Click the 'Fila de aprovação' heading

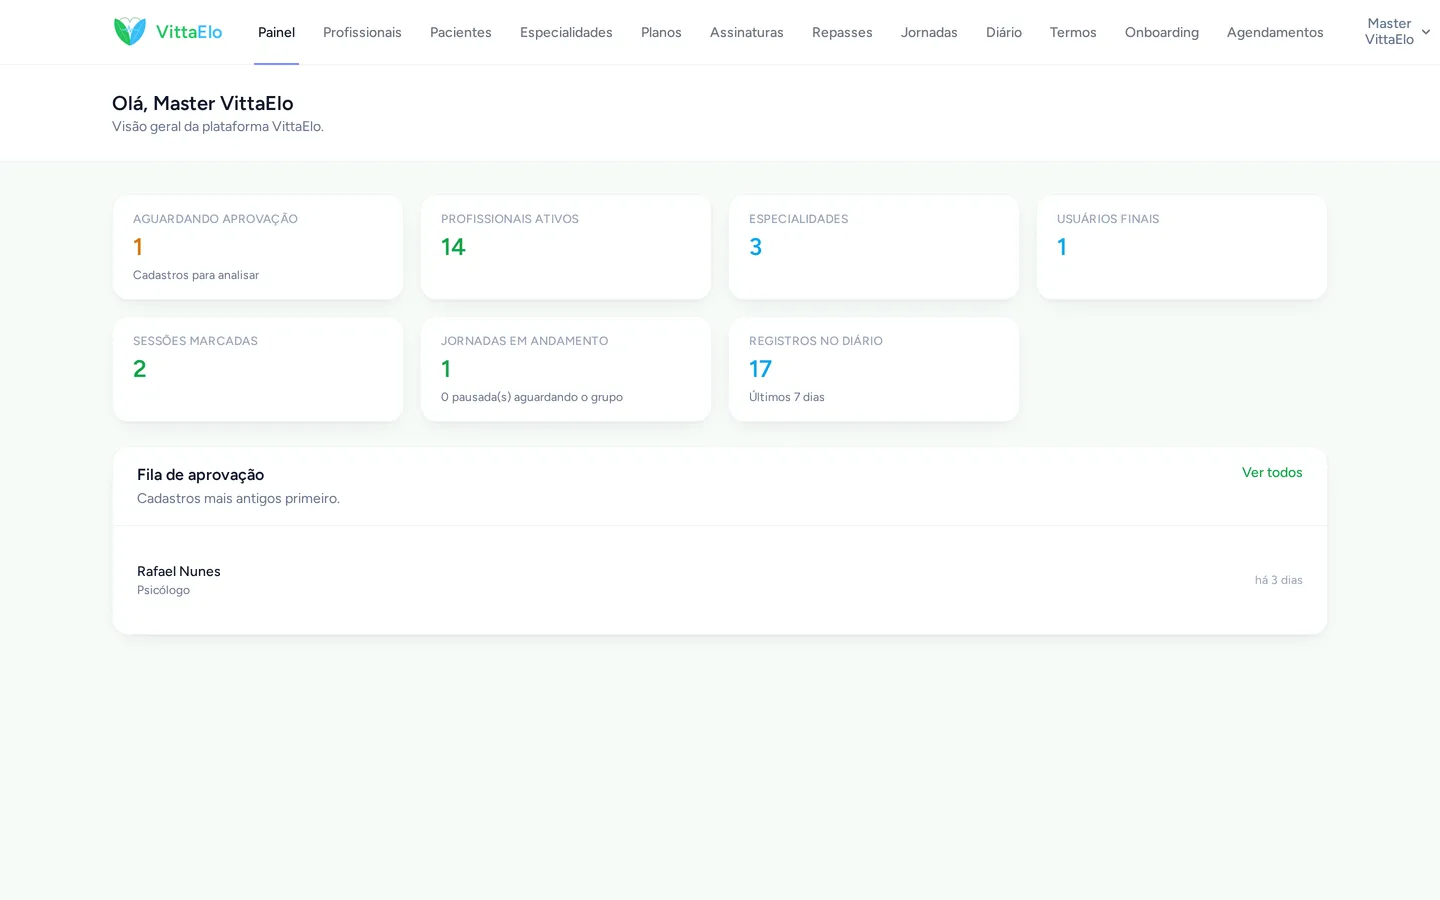[201, 475]
